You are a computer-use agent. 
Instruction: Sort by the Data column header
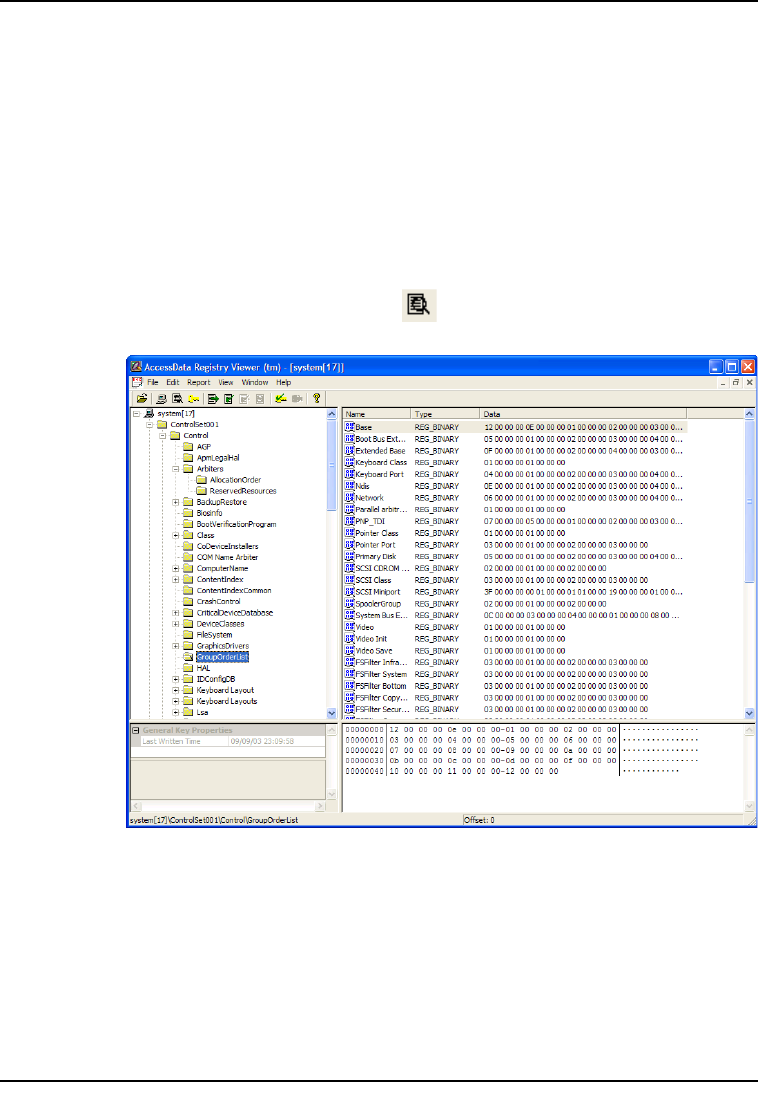(583, 414)
